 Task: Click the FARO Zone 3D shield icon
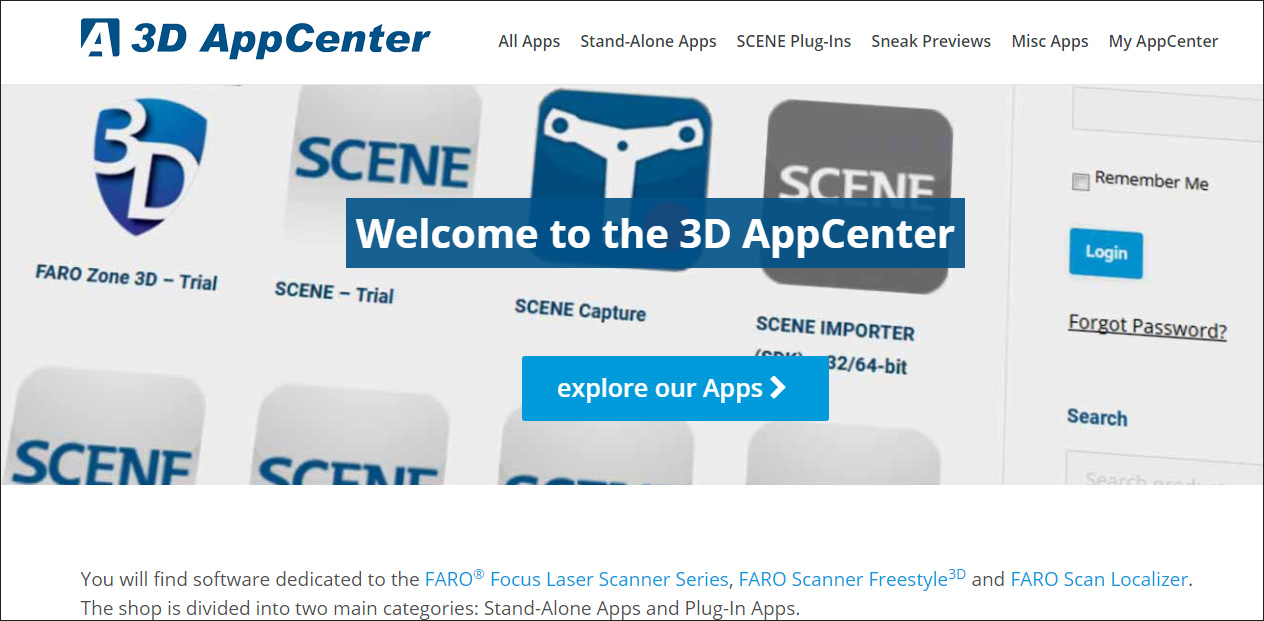click(150, 166)
